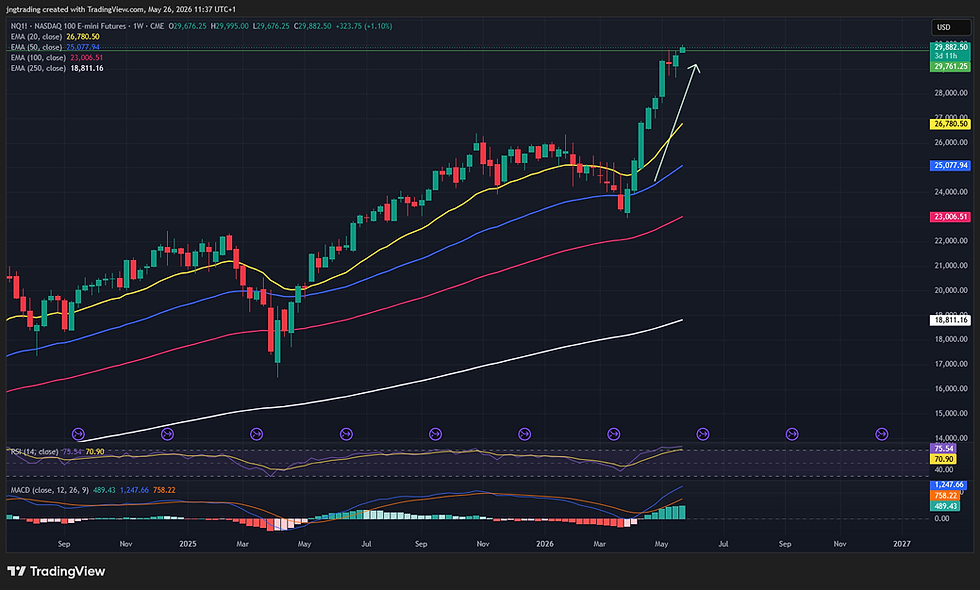Click the blue 25,077.94 EMA price label
The width and height of the screenshot is (980, 590).
tap(951, 166)
